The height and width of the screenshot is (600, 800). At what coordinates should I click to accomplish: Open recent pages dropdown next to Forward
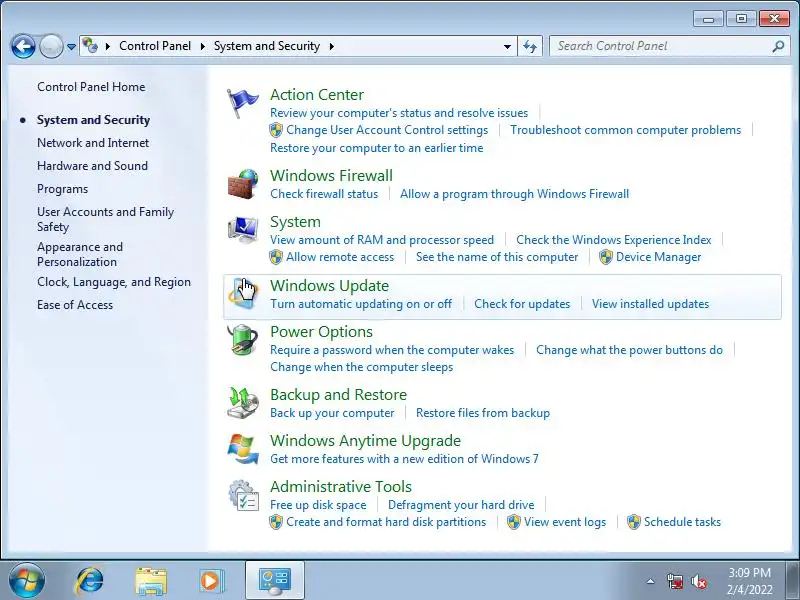71,47
